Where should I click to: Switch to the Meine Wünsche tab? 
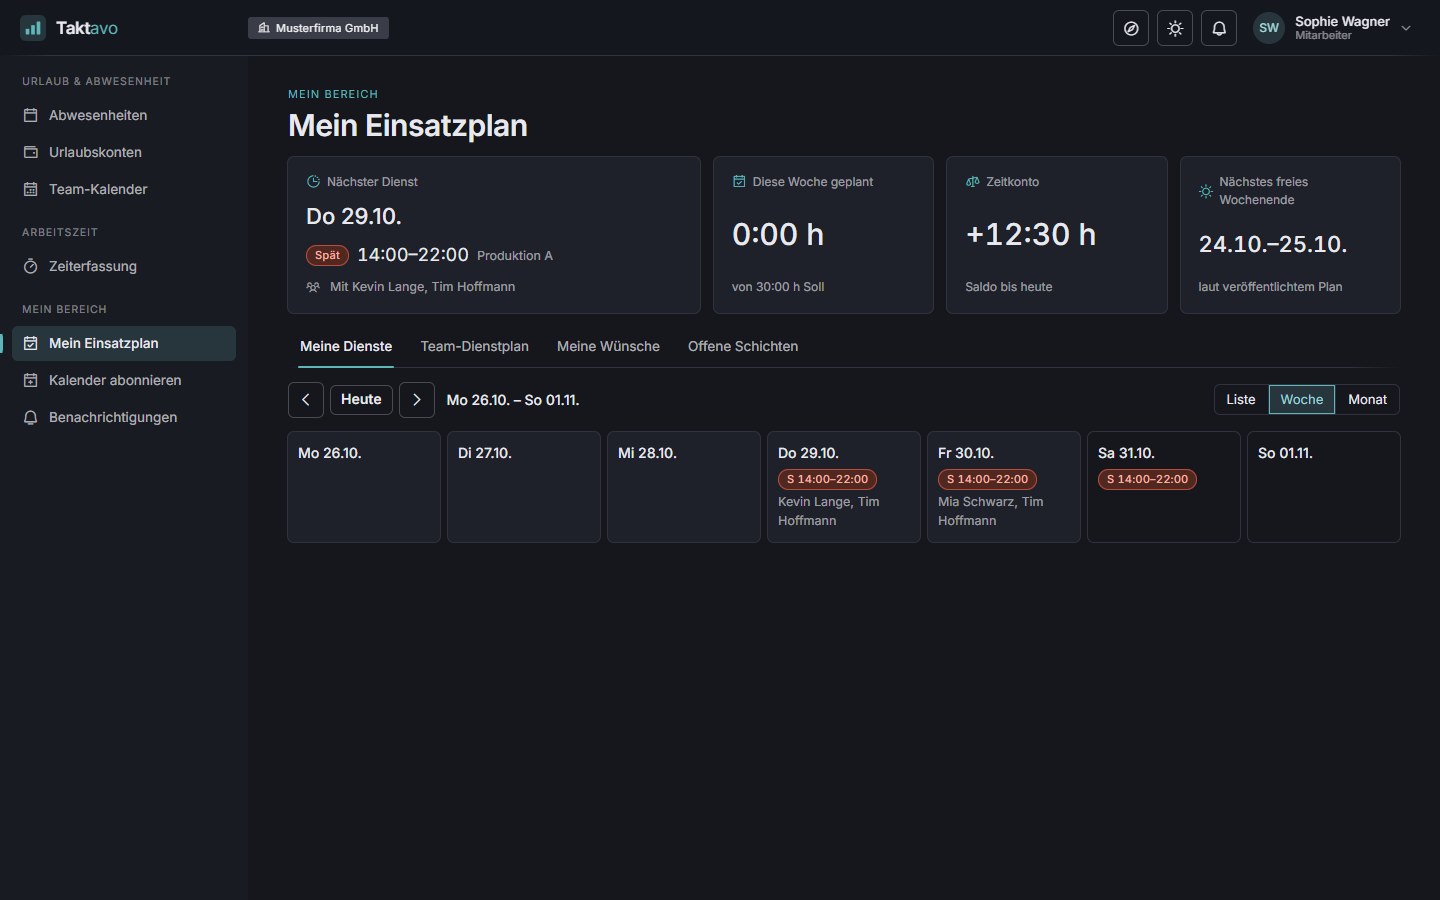pyautogui.click(x=608, y=347)
